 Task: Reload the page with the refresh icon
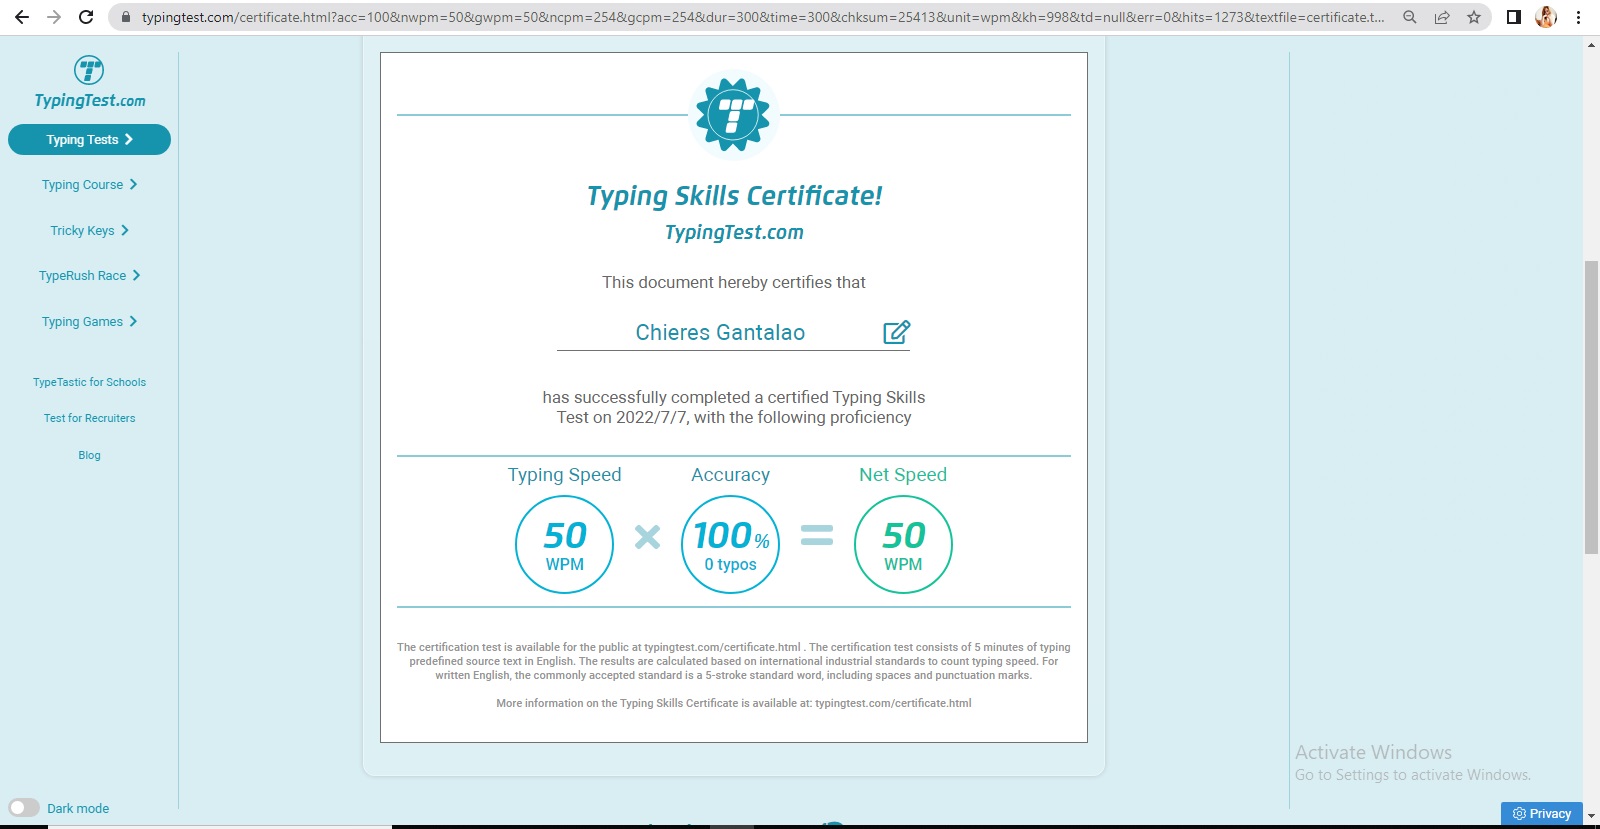pyautogui.click(x=86, y=17)
